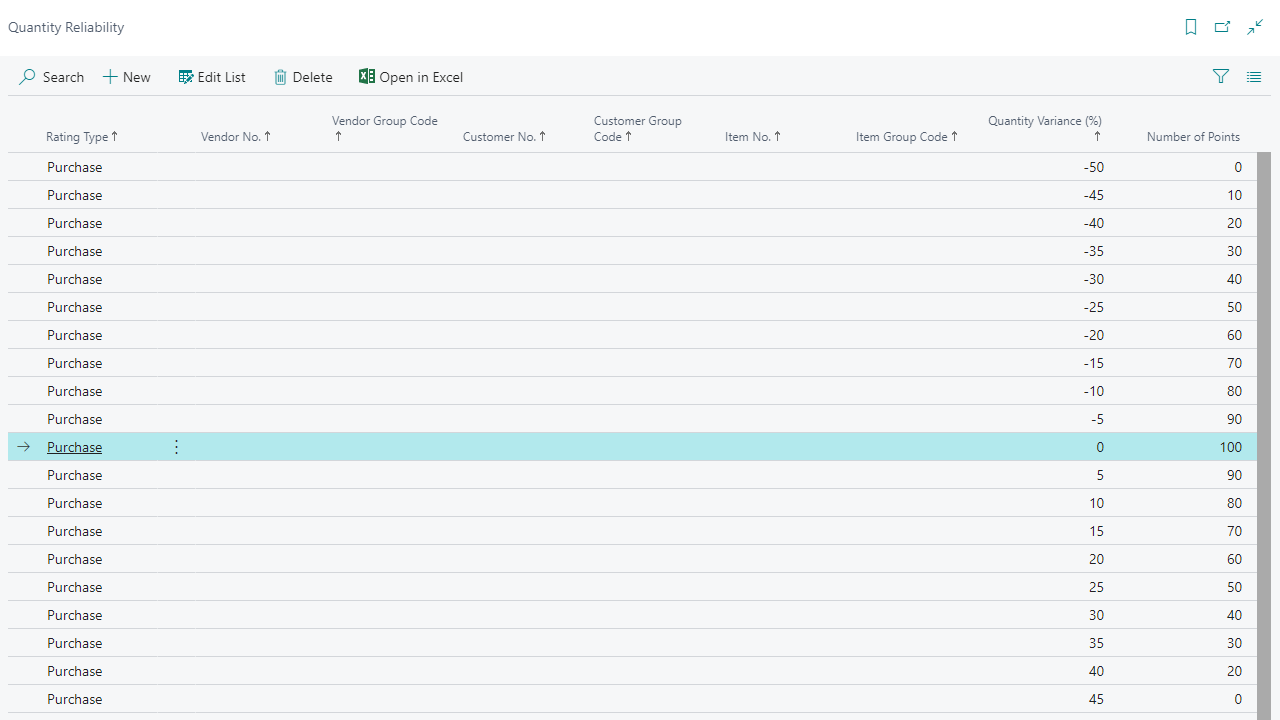The height and width of the screenshot is (720, 1280).
Task: Open row options menu for selected Purchase row
Action: pyautogui.click(x=177, y=447)
